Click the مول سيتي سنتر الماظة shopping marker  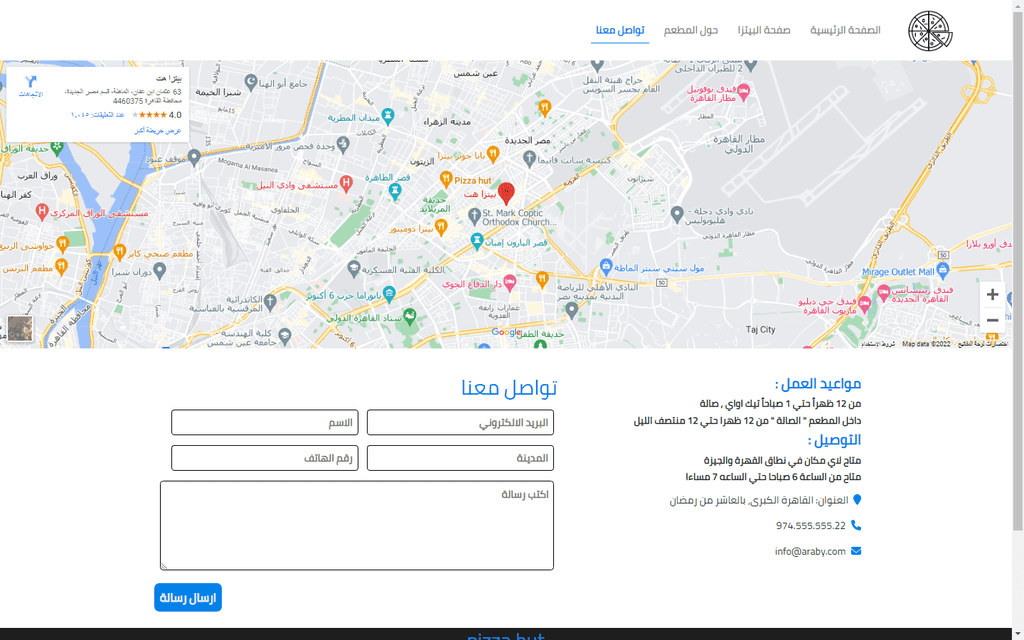pos(606,266)
